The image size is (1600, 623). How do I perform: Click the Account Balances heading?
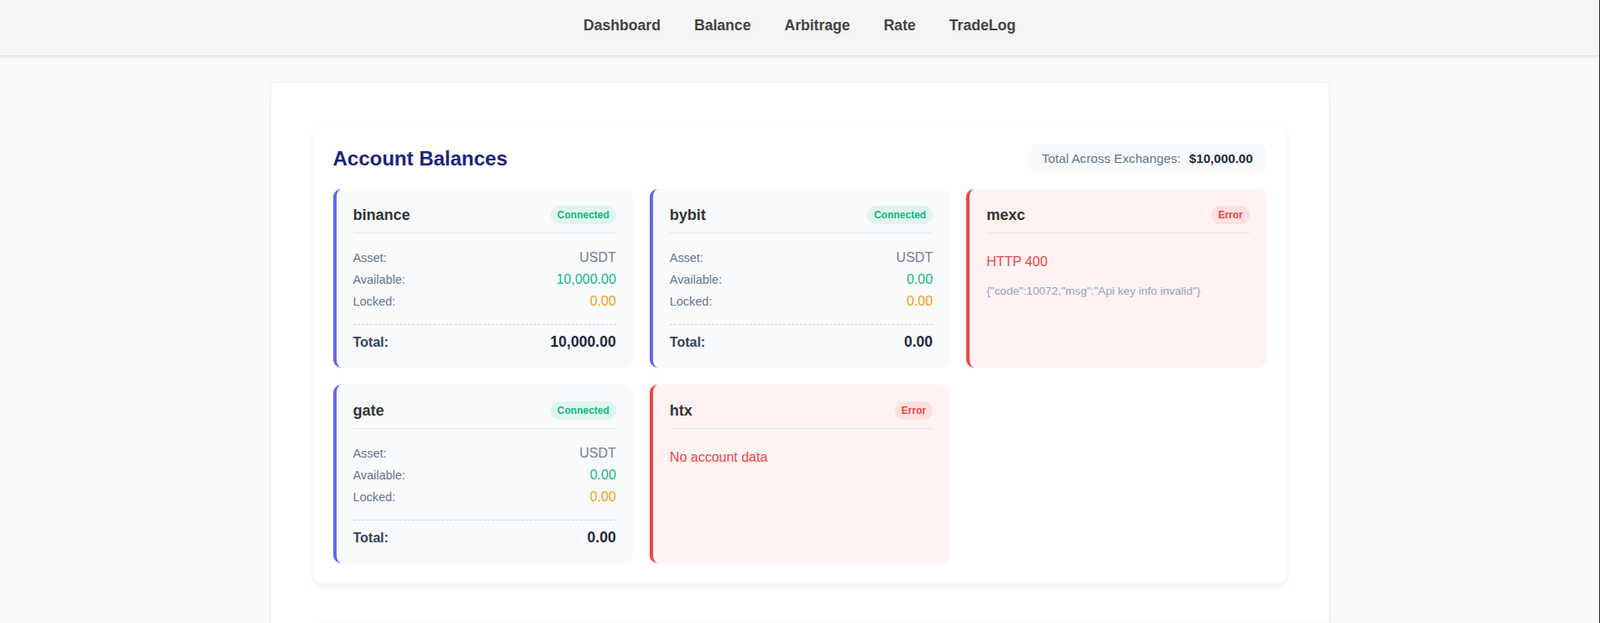pyautogui.click(x=420, y=158)
